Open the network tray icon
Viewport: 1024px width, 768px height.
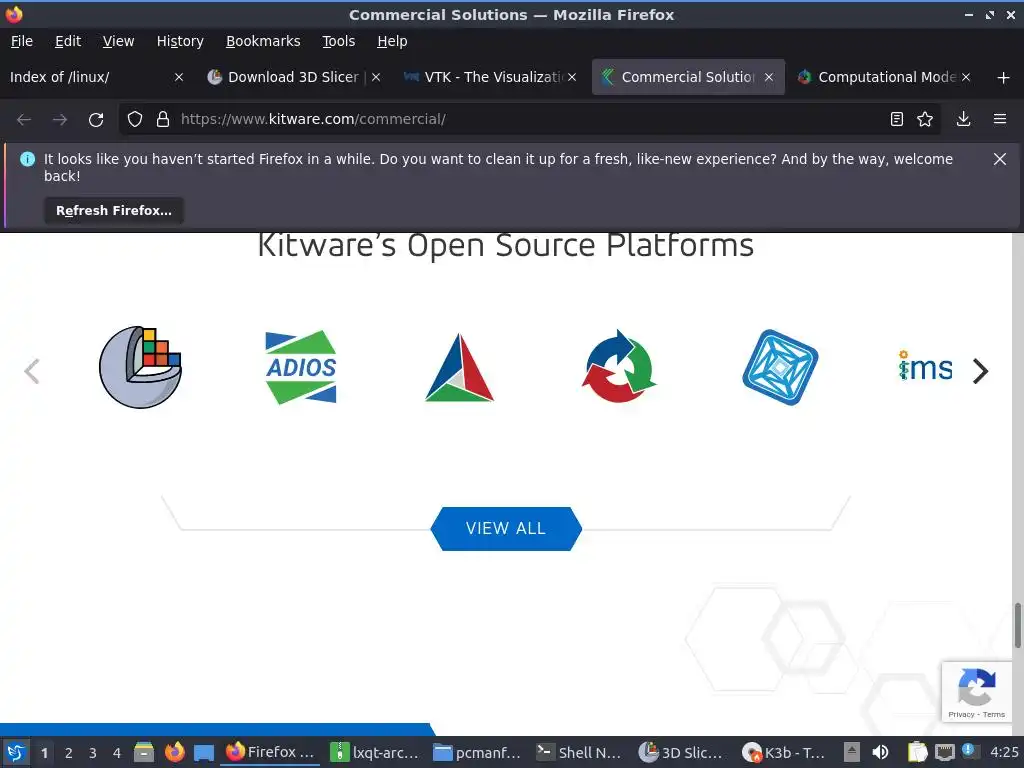point(944,752)
